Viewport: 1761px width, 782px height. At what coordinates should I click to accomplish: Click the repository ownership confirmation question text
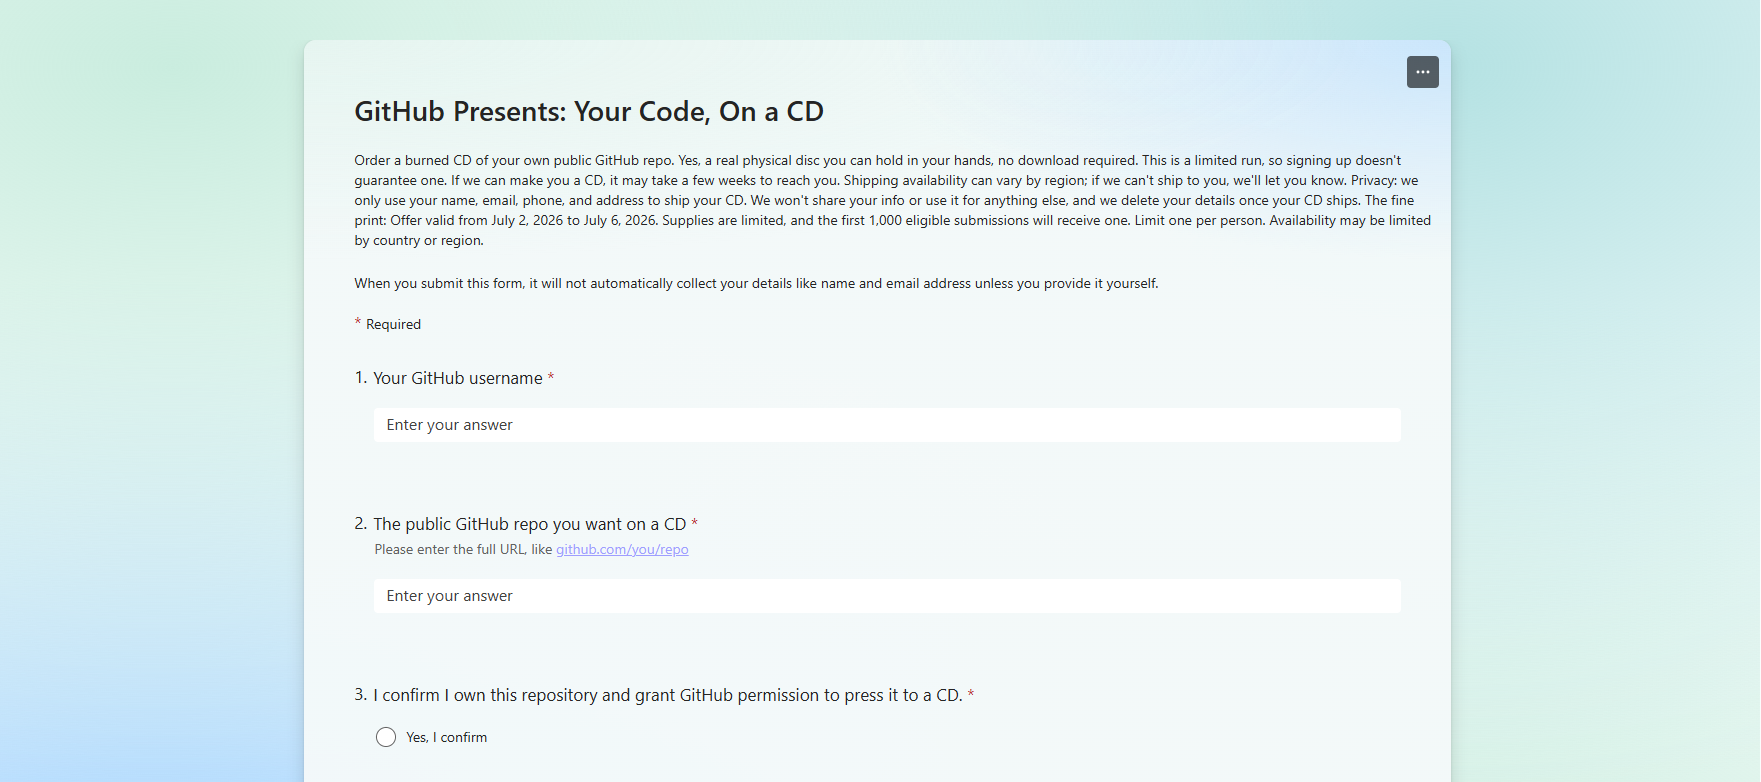coord(668,695)
